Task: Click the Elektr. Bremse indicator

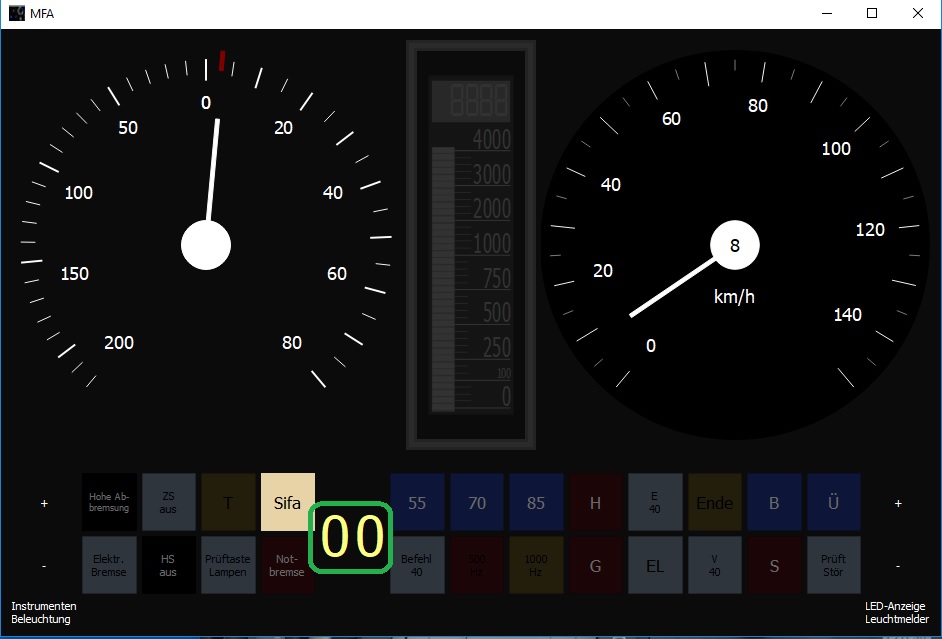Action: (x=109, y=565)
